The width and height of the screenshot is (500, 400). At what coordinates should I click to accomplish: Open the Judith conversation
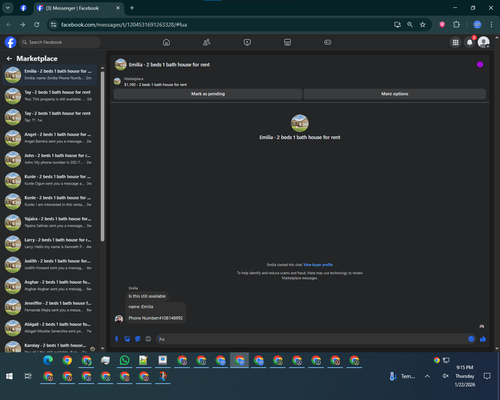(x=50, y=264)
